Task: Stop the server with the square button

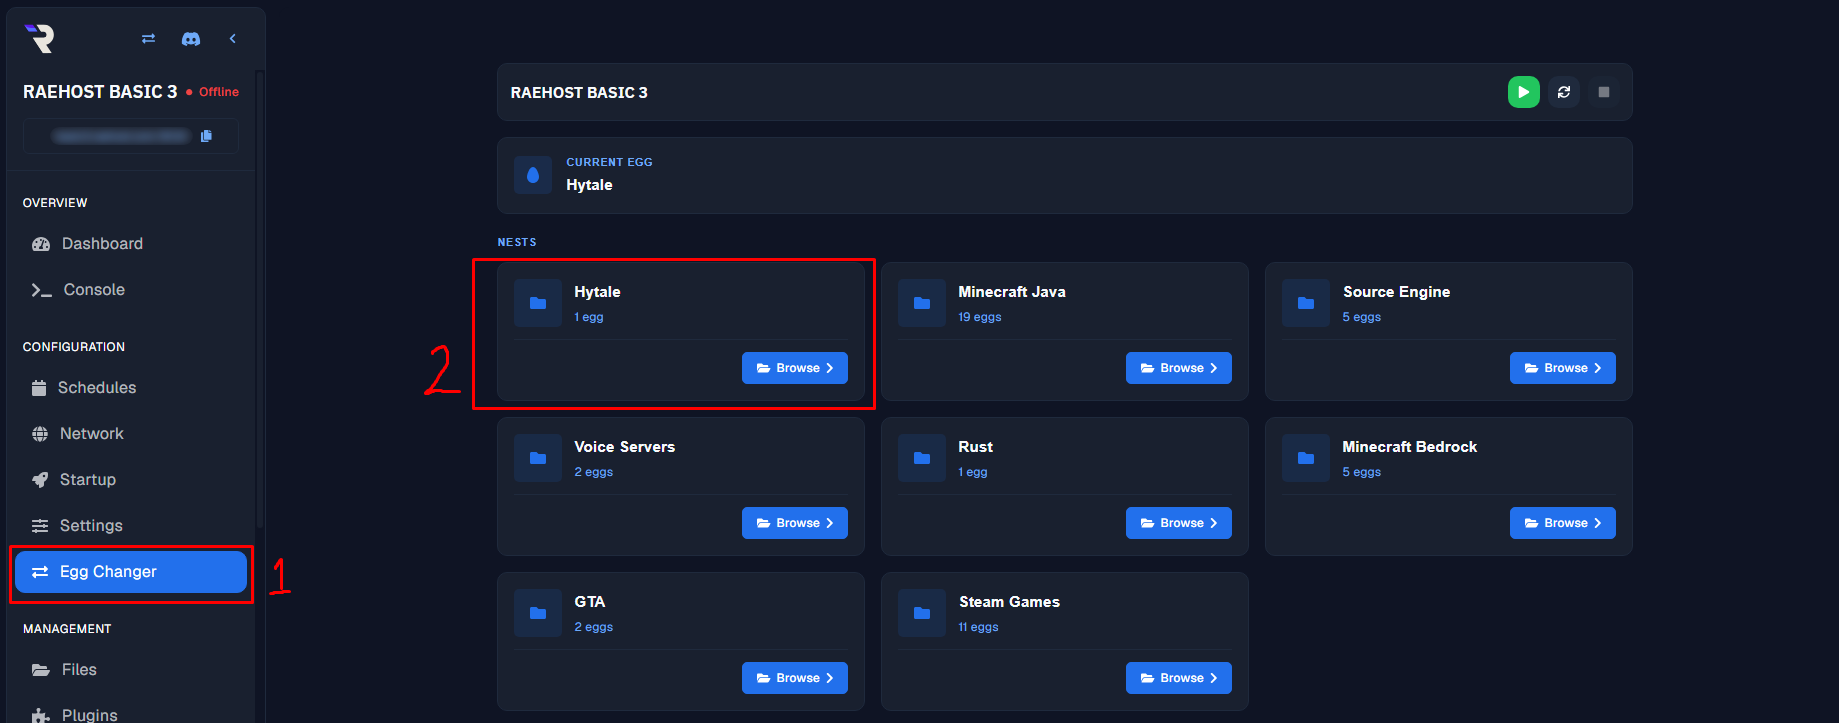Action: [x=1604, y=92]
